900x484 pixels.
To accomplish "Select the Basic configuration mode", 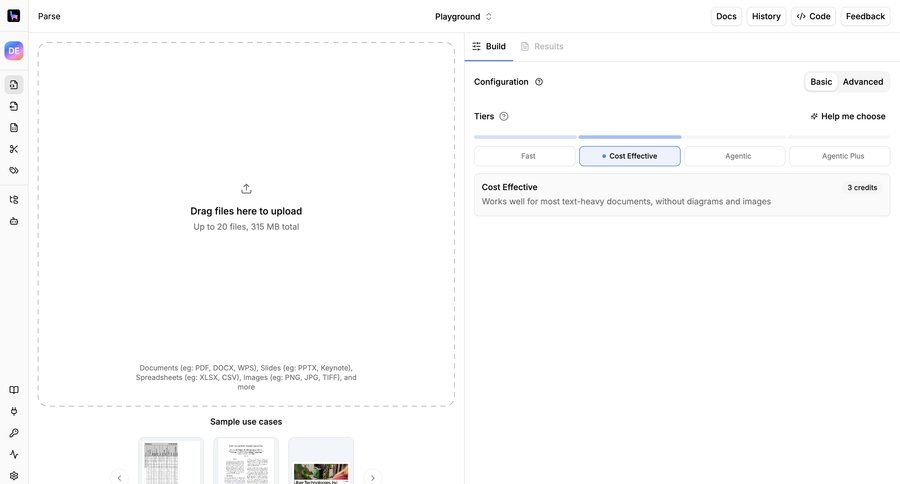I will [821, 82].
